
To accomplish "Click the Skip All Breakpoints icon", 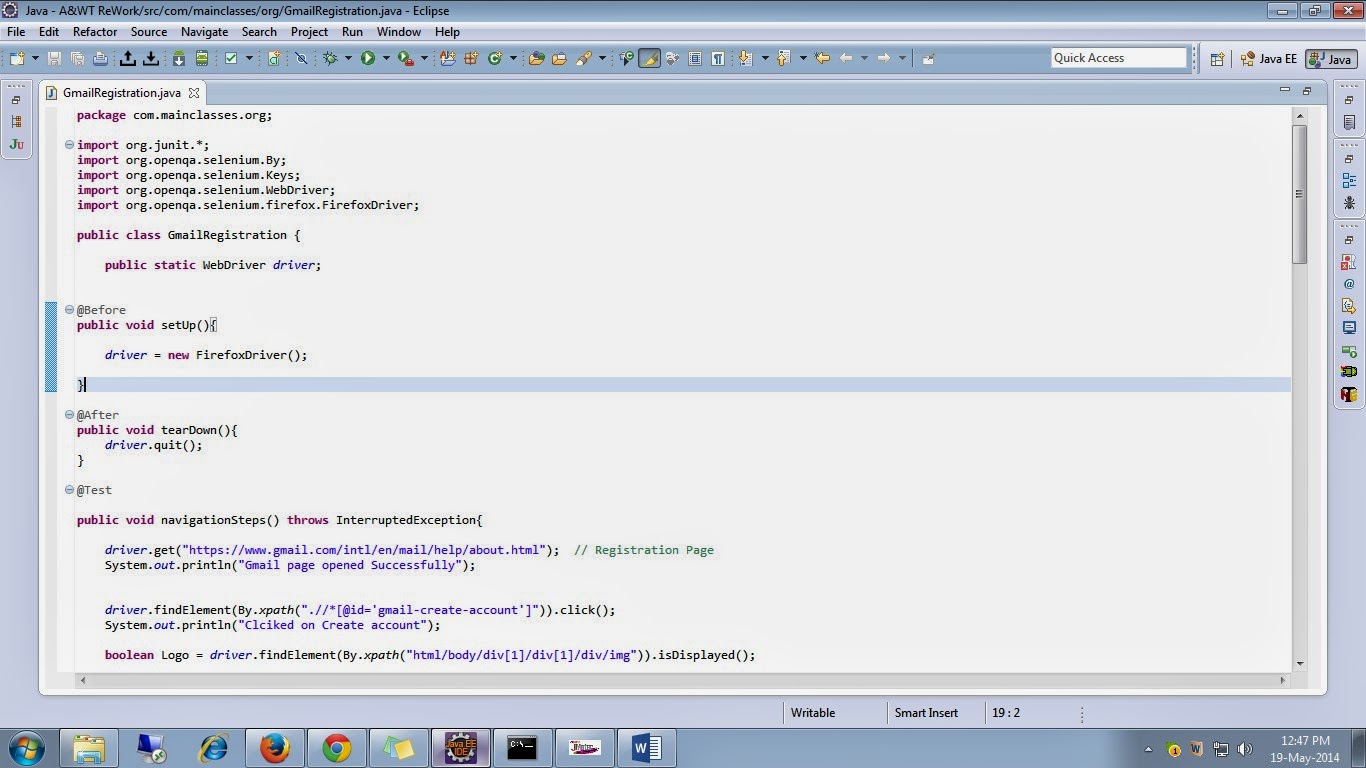I will click(301, 59).
